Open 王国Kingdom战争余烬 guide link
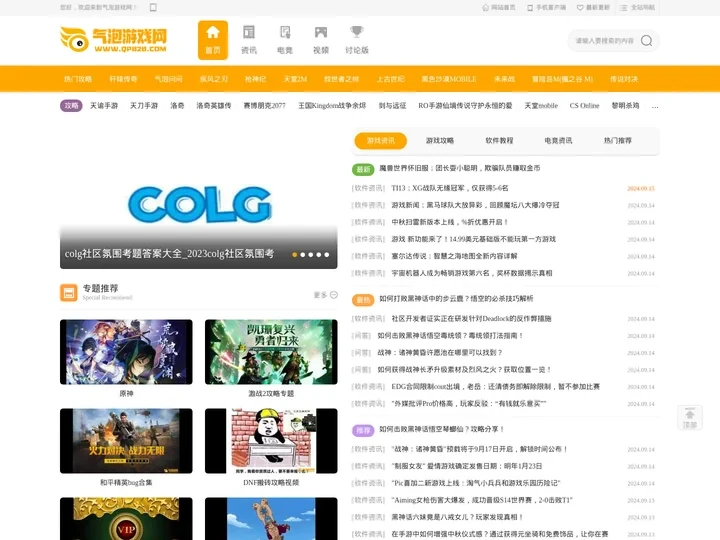The width and height of the screenshot is (720, 540). [332, 106]
